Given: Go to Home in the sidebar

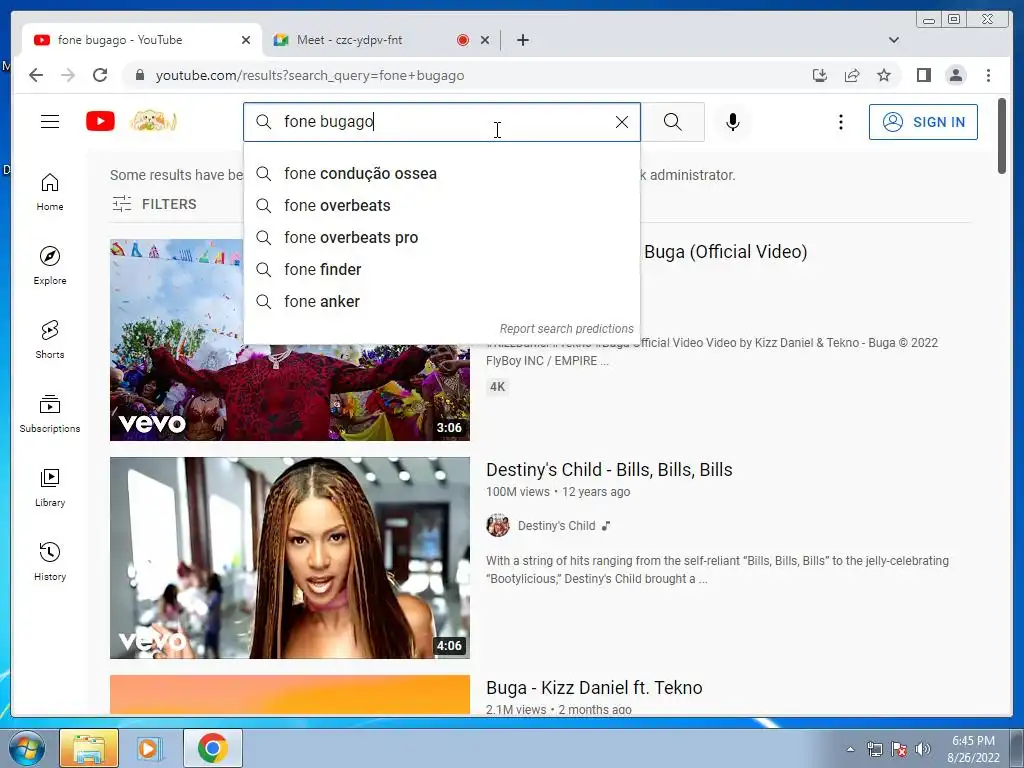Looking at the screenshot, I should coord(50,192).
